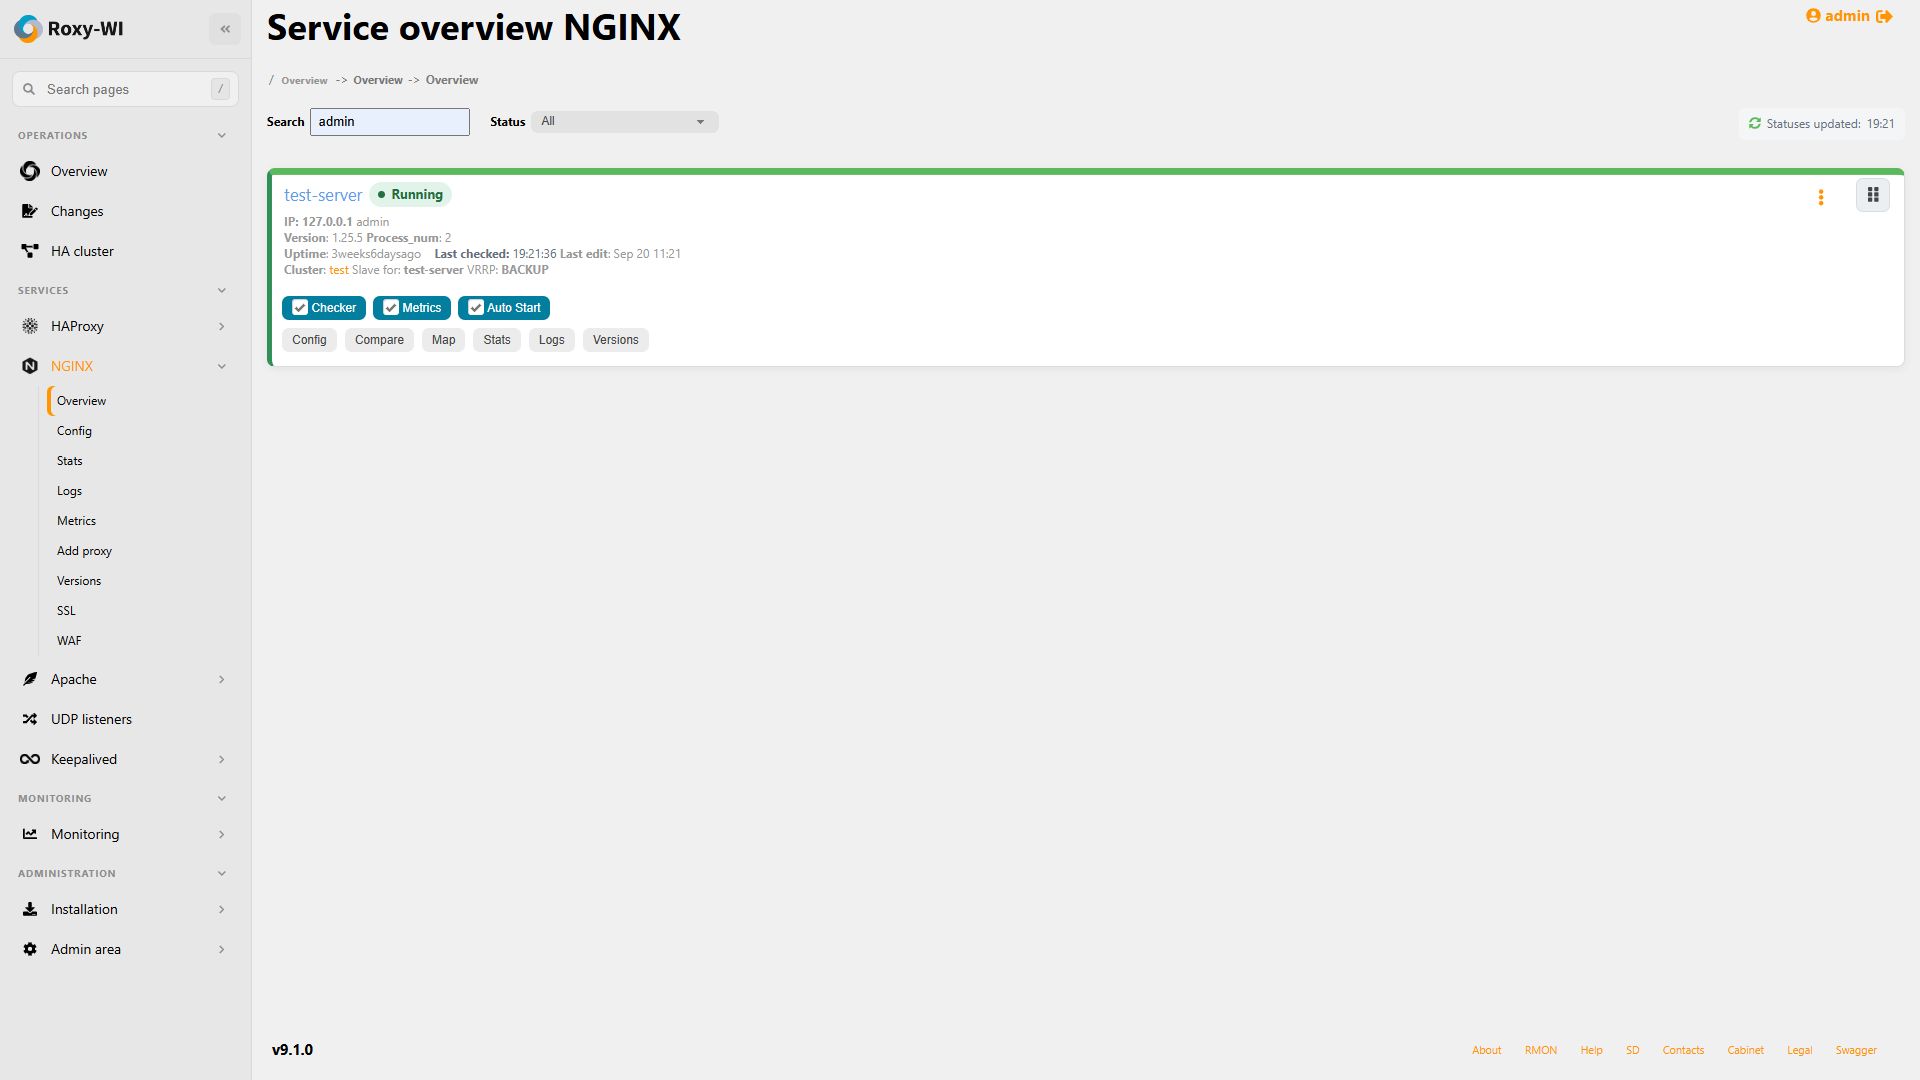Click the Roxy-WI logo icon
1920x1080 pixels.
point(28,29)
